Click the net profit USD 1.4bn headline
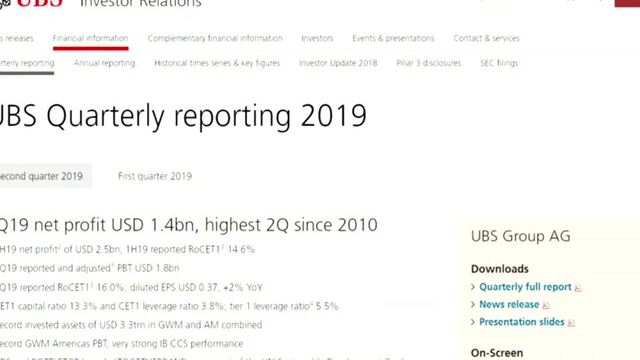The height and width of the screenshot is (360, 640). pos(189,225)
